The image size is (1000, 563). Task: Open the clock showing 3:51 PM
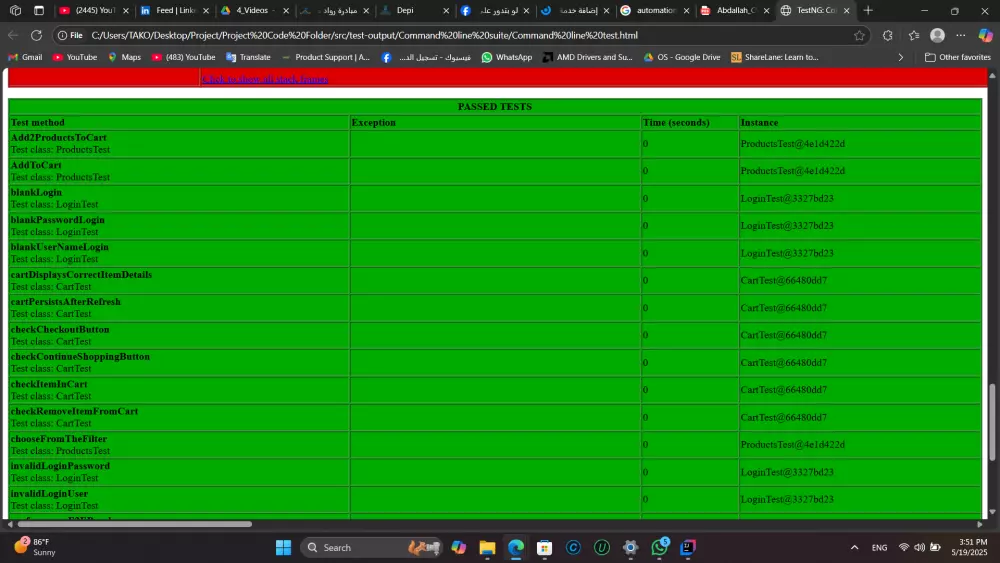pyautogui.click(x=970, y=547)
